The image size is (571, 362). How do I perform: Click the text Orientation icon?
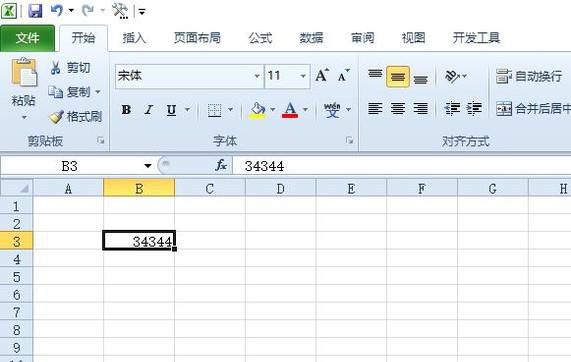pyautogui.click(x=452, y=76)
